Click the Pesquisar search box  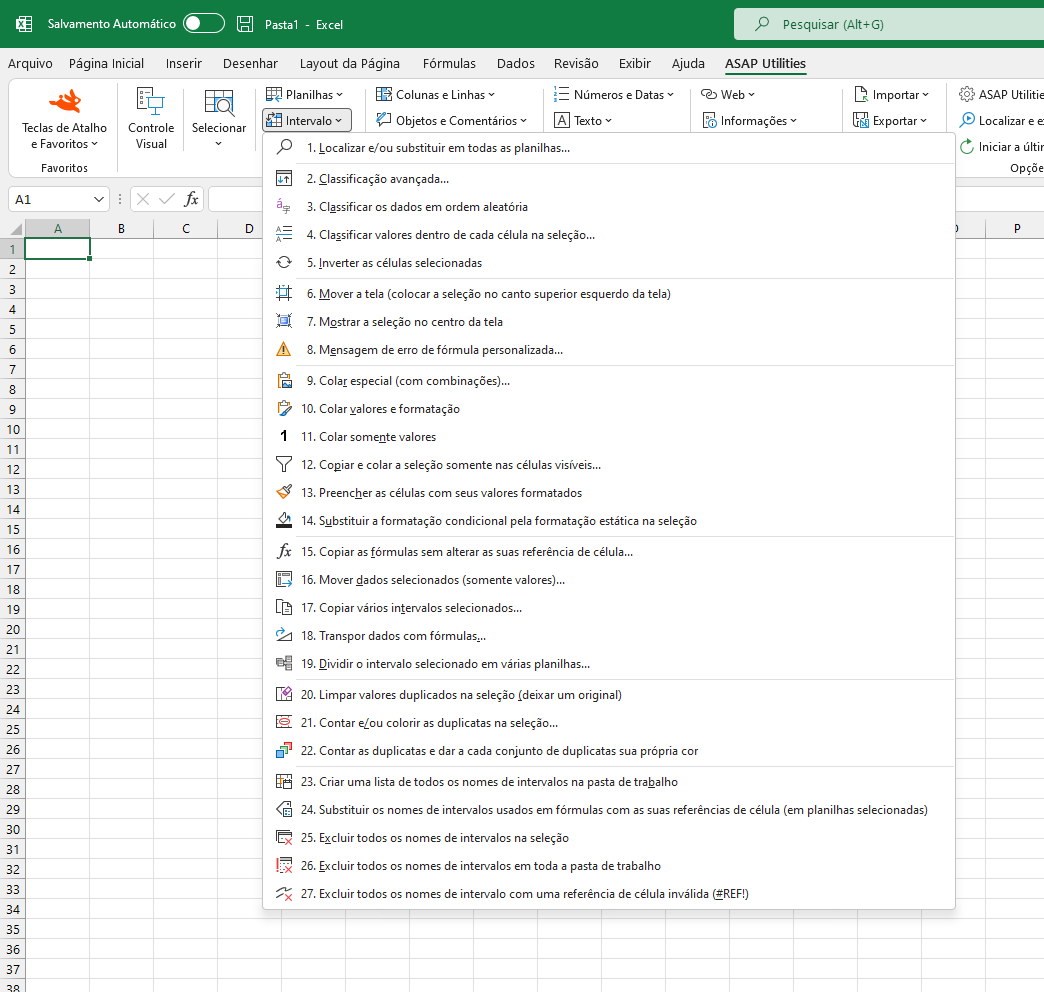tap(889, 24)
